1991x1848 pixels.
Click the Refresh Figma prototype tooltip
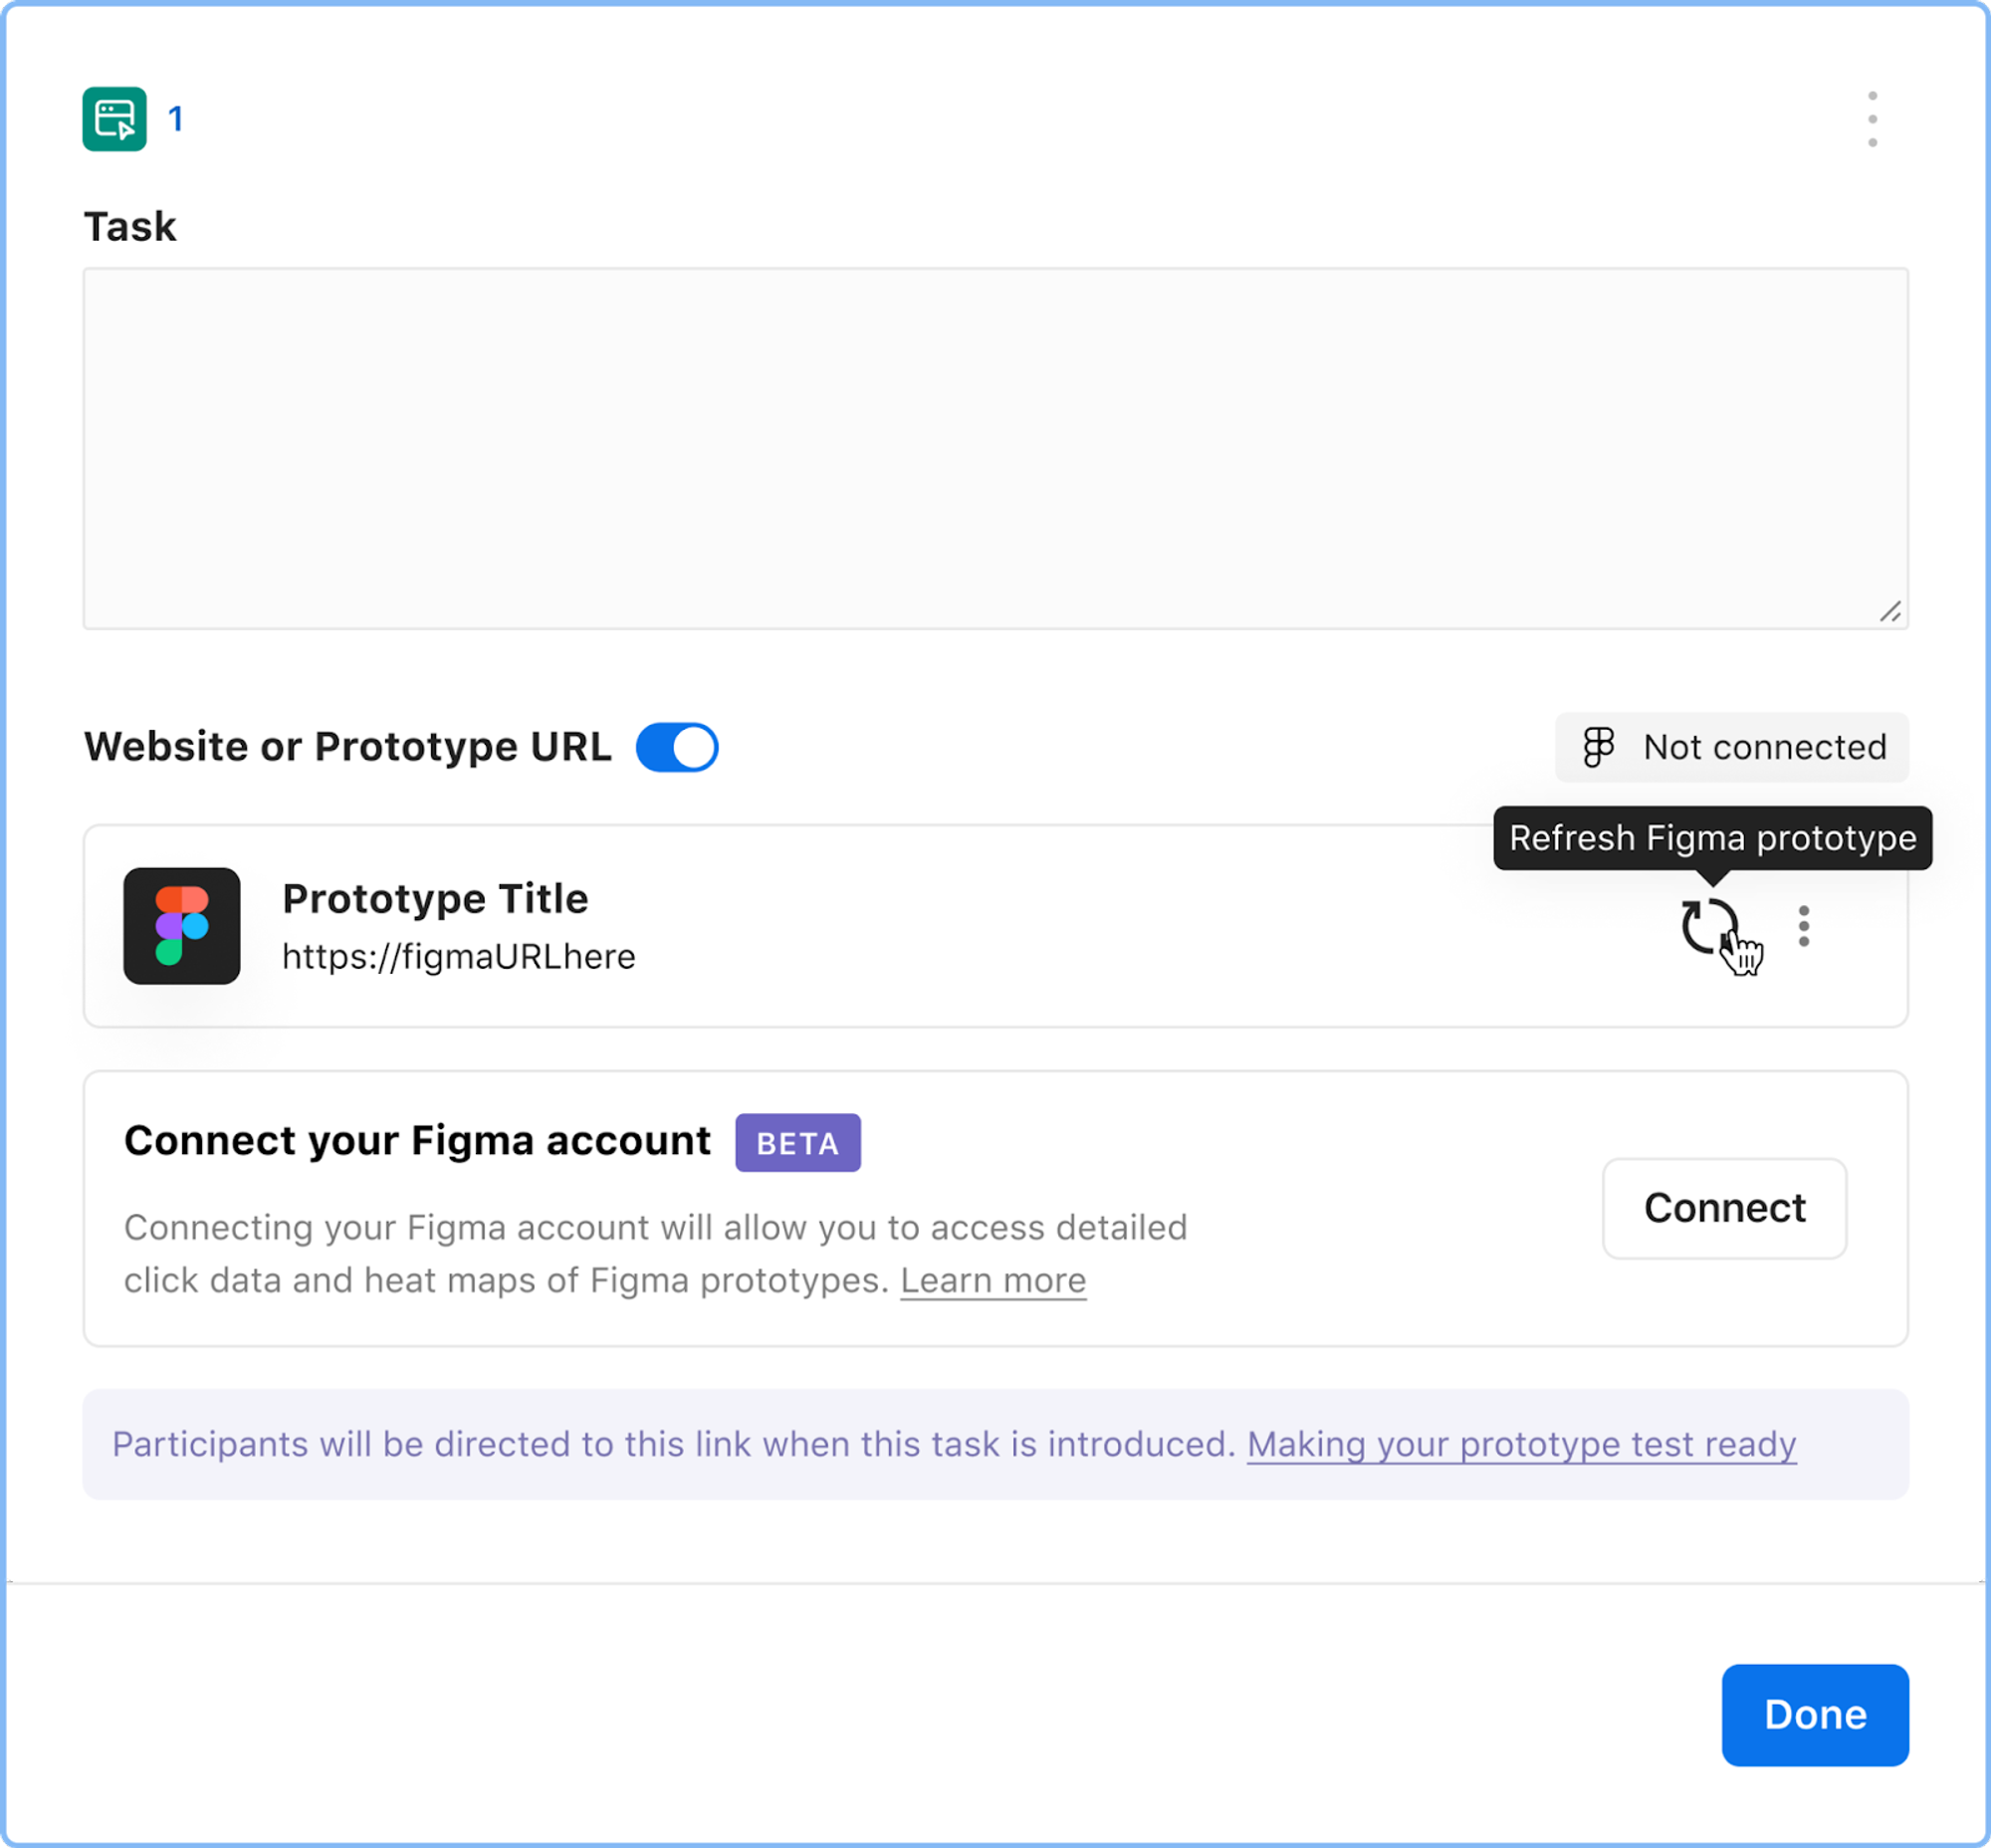[1712, 838]
